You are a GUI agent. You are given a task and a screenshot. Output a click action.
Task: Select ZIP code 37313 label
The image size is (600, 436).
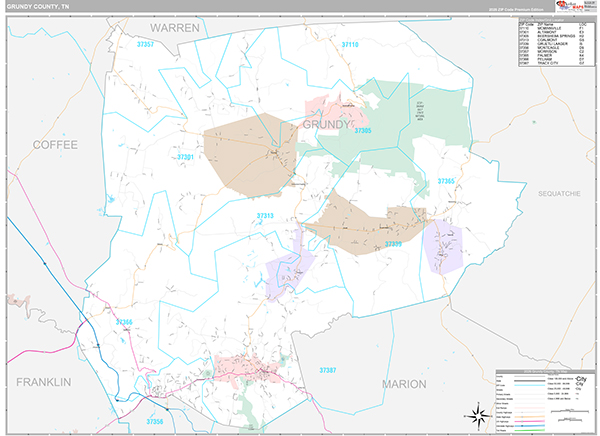tap(264, 215)
